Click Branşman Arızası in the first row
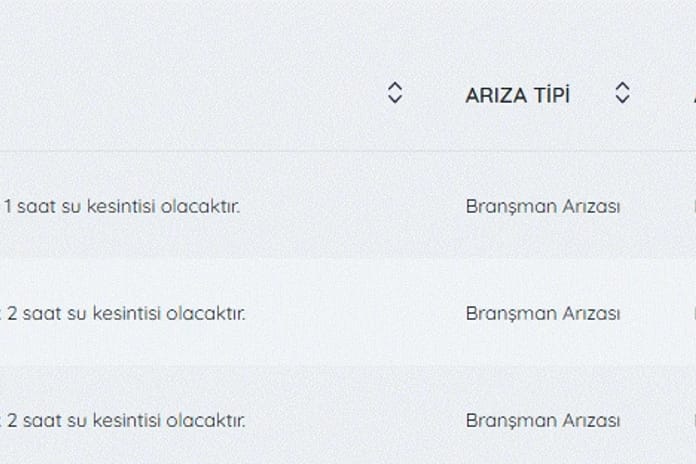Image resolution: width=696 pixels, height=464 pixels. [542, 207]
